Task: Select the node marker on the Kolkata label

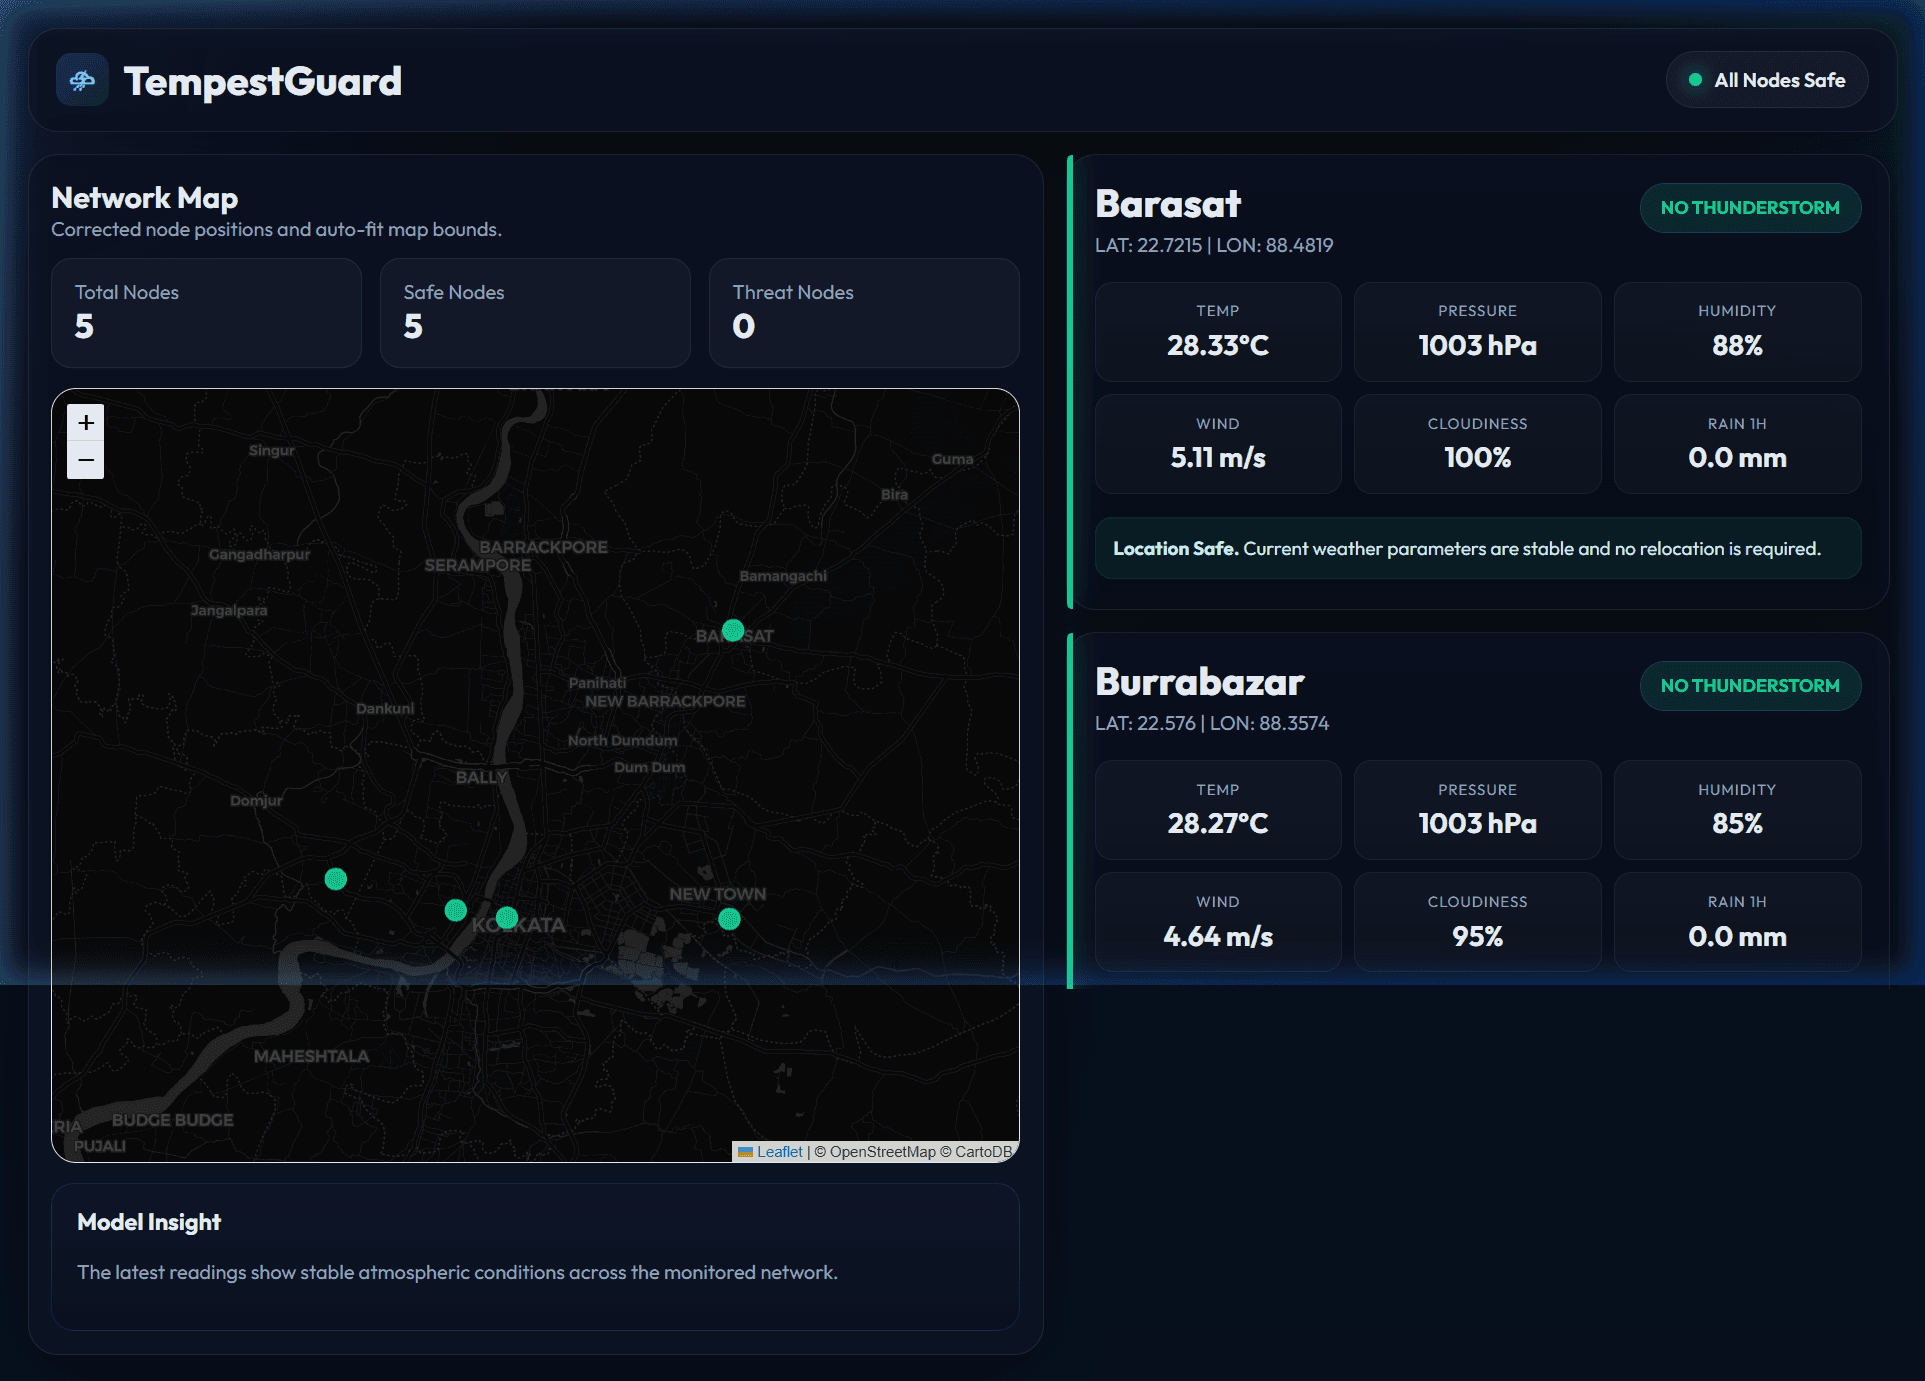Action: tap(507, 917)
